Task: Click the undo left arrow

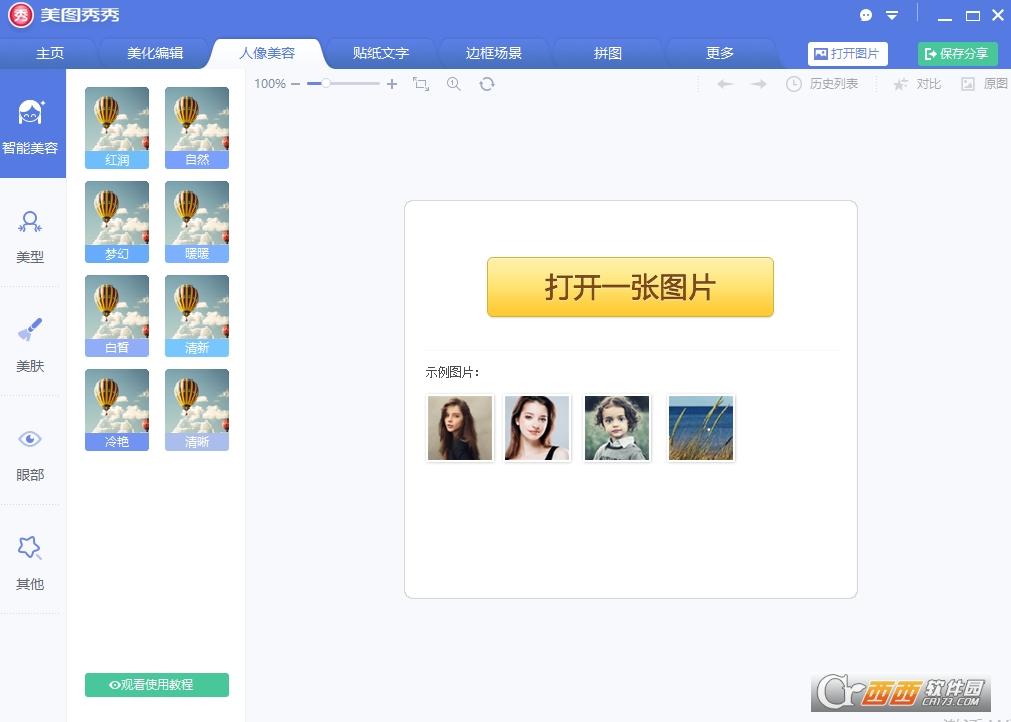Action: [725, 84]
